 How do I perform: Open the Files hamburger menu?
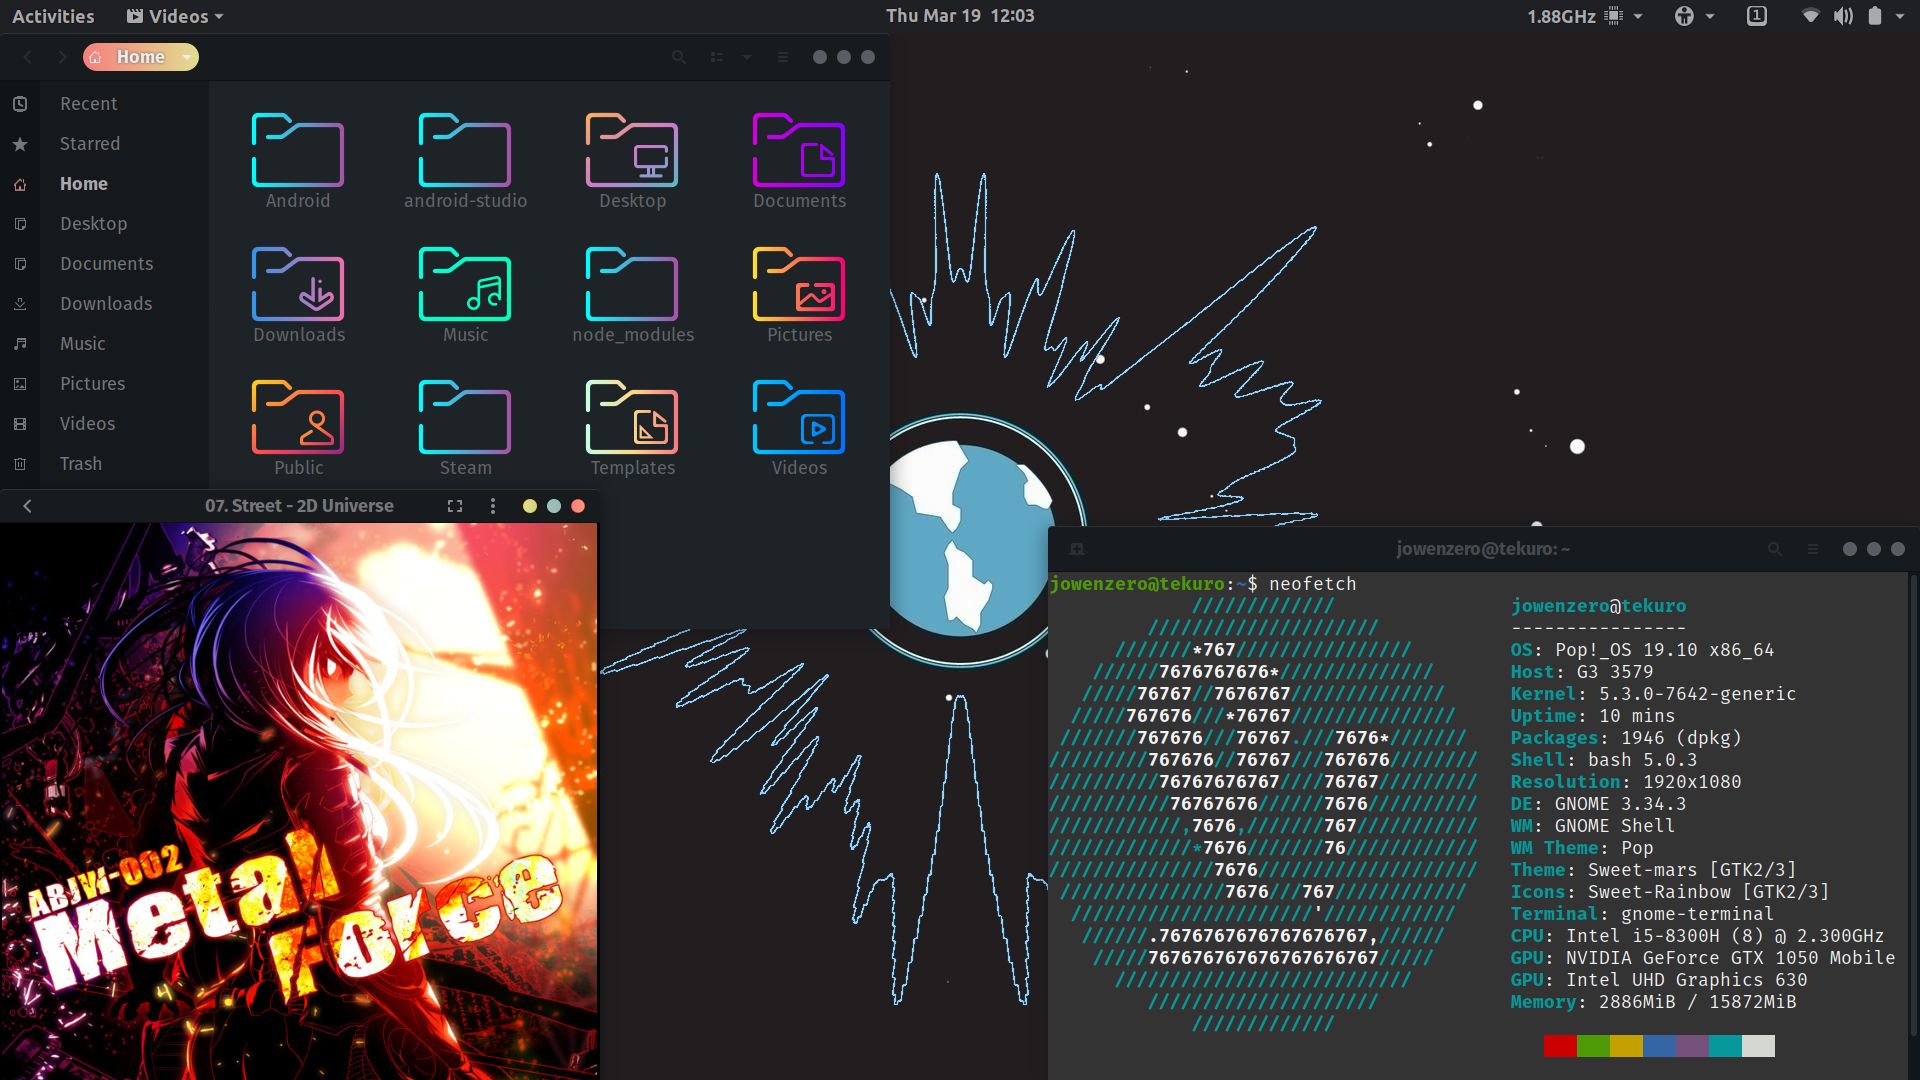(x=783, y=57)
